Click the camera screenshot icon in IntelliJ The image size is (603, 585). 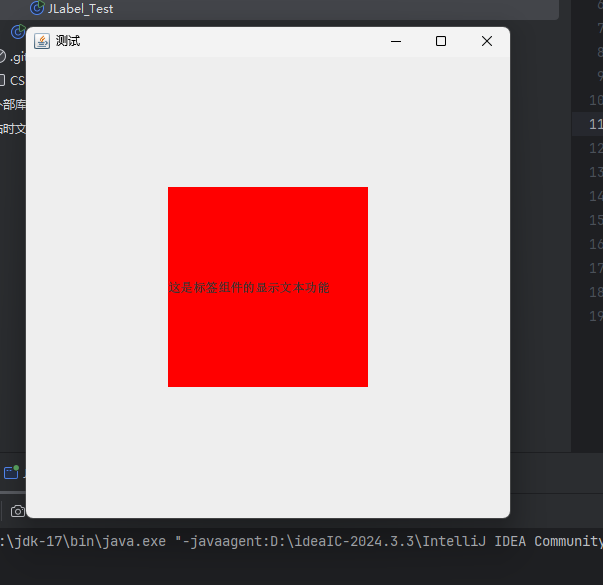pos(18,511)
